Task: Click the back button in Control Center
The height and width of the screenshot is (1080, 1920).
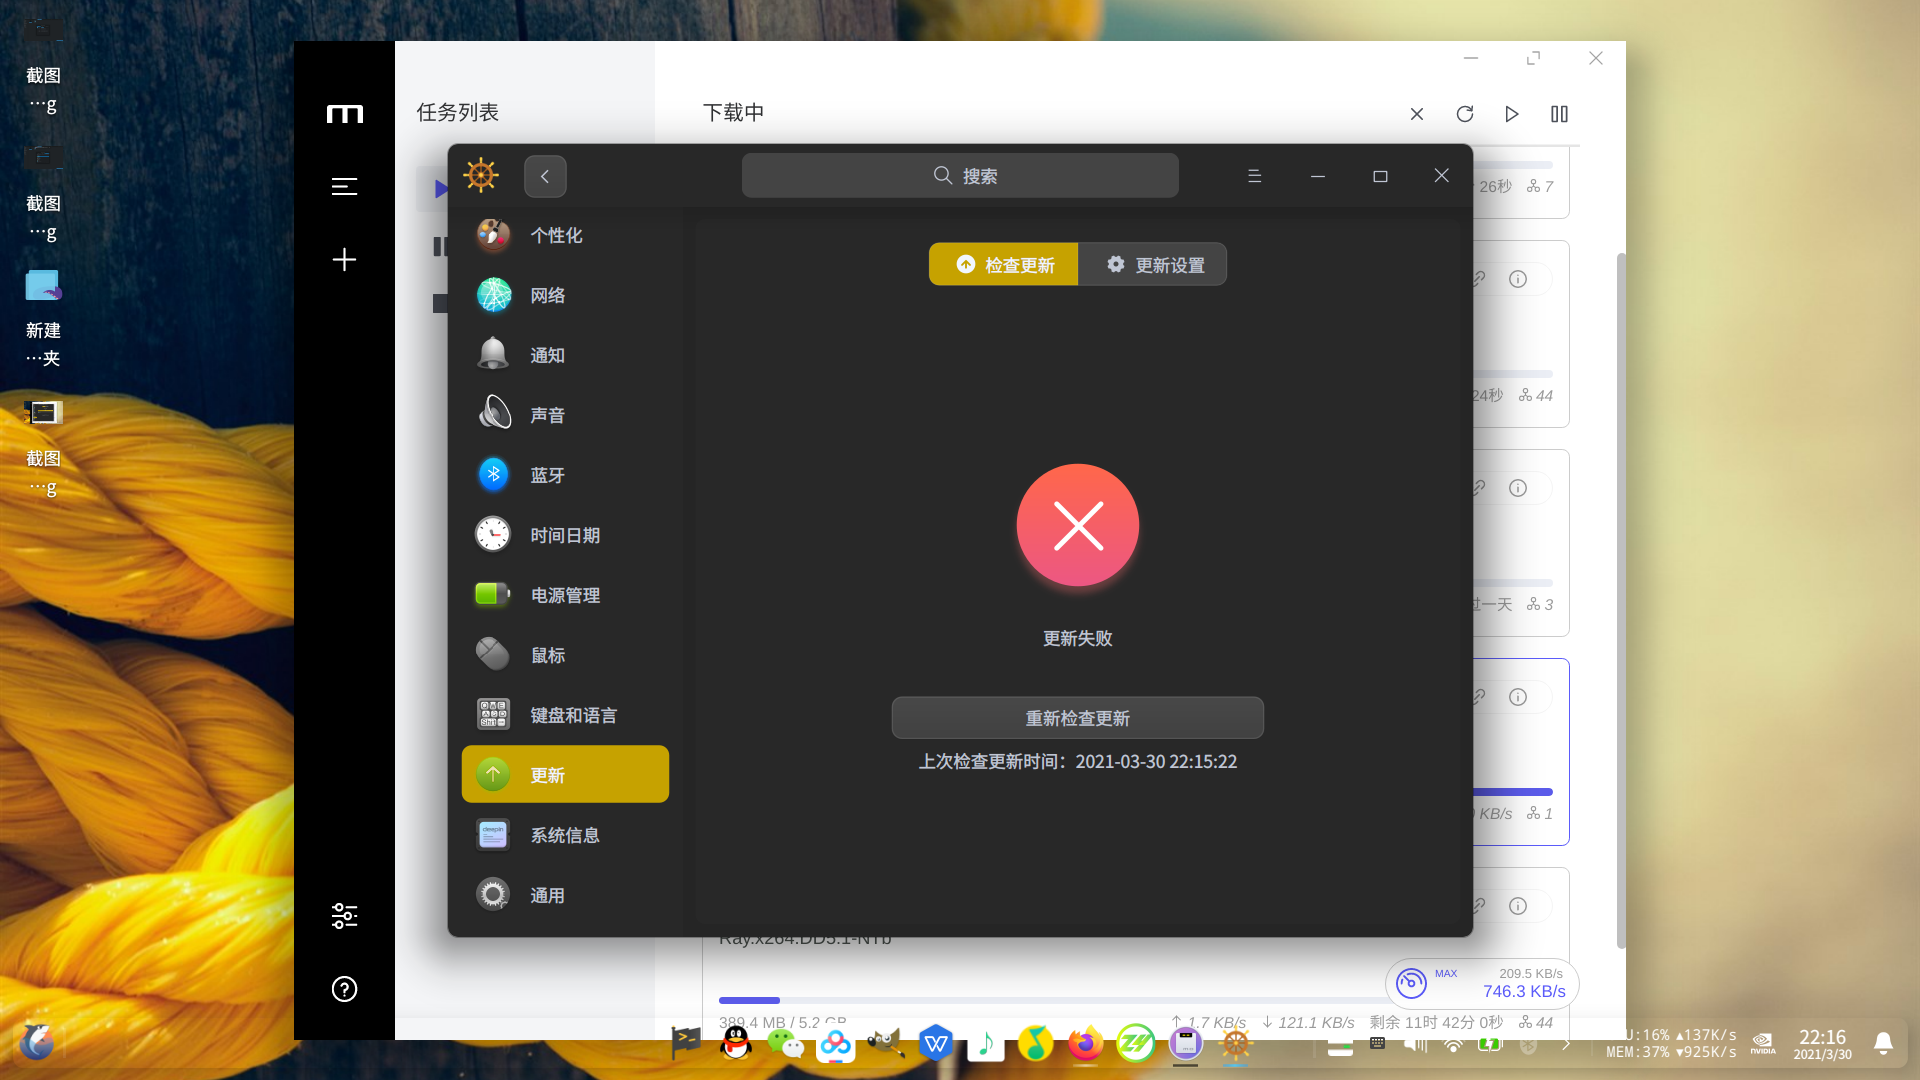Action: [545, 176]
